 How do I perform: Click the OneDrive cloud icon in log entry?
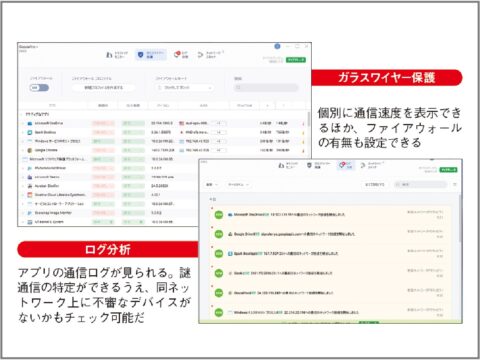[x=230, y=215]
